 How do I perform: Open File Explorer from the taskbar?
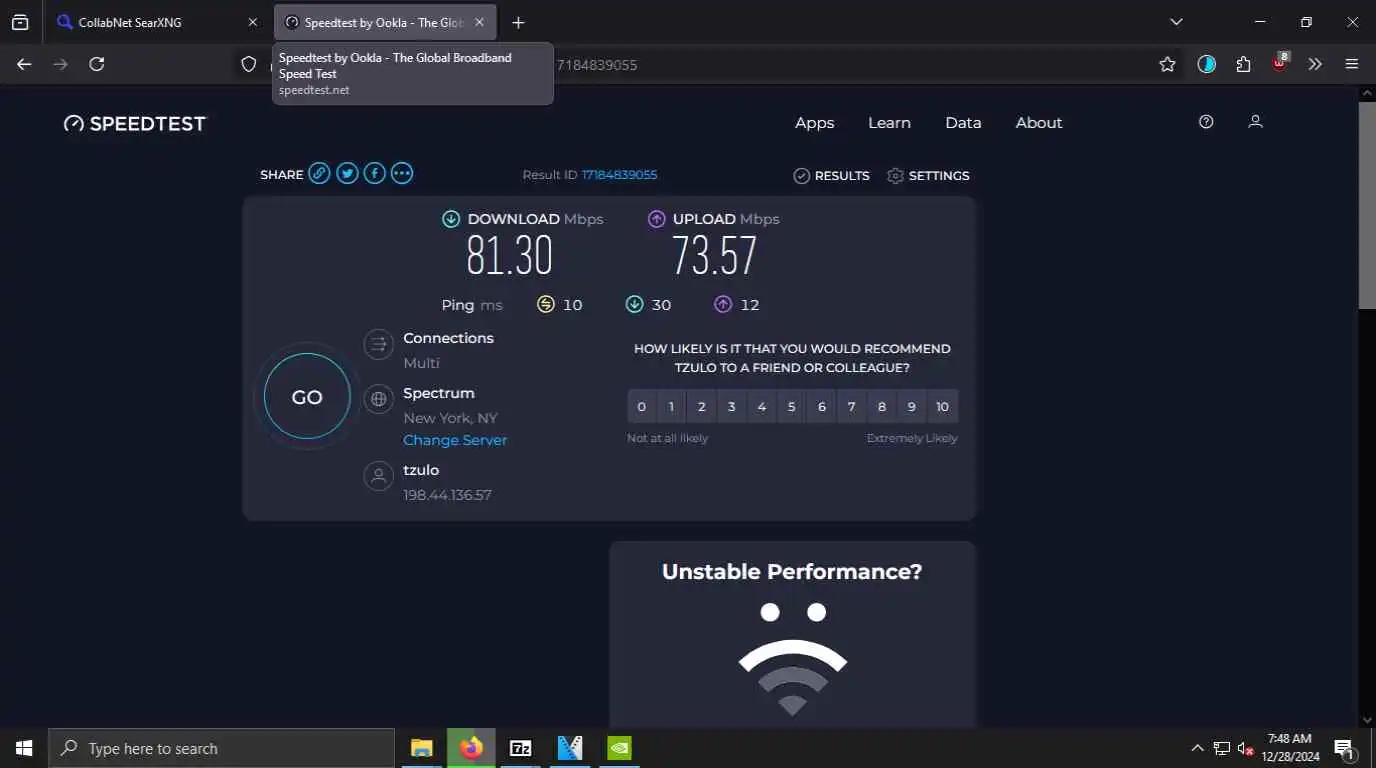[422, 748]
